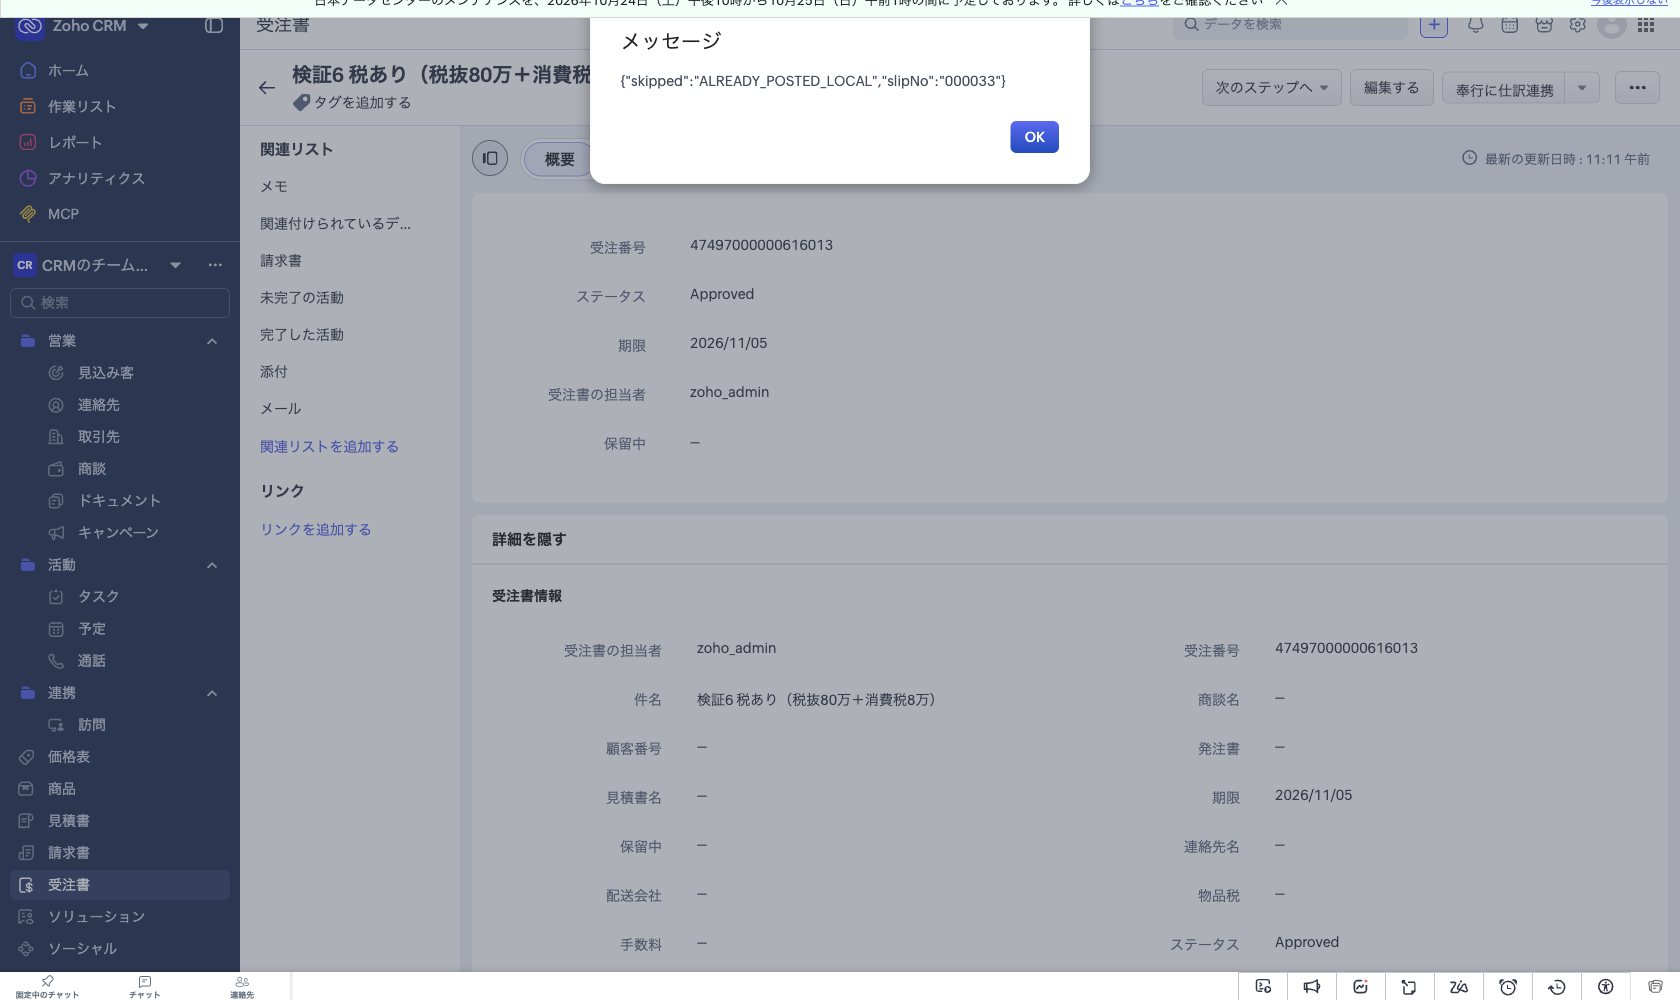Image resolution: width=1680 pixels, height=1000 pixels.
Task: Collapse the 営業 folder
Action: [212, 342]
